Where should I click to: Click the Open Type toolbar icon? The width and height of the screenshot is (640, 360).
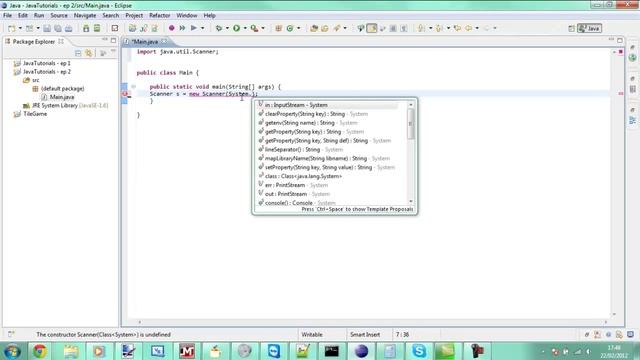tap(314, 28)
